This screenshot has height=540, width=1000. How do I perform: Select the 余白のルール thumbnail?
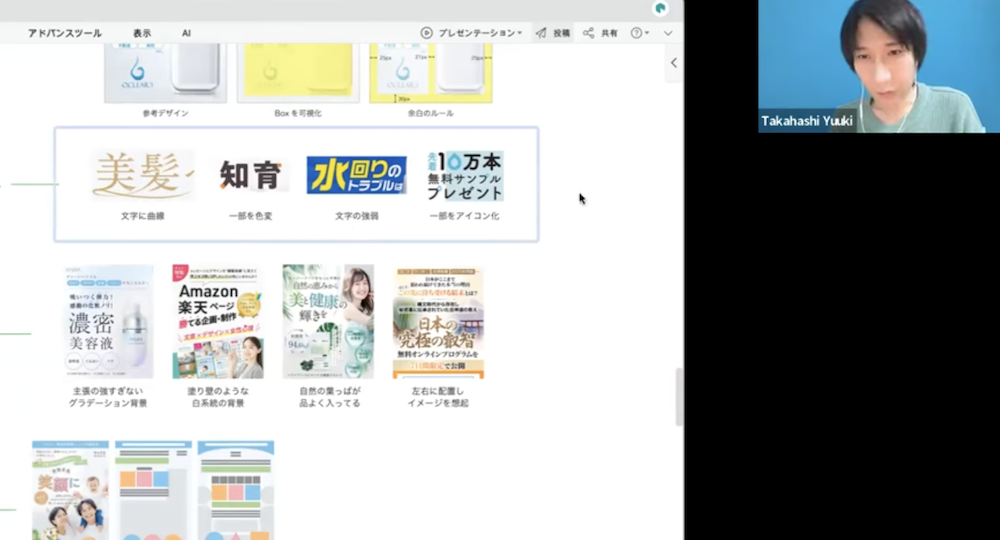[x=430, y=73]
